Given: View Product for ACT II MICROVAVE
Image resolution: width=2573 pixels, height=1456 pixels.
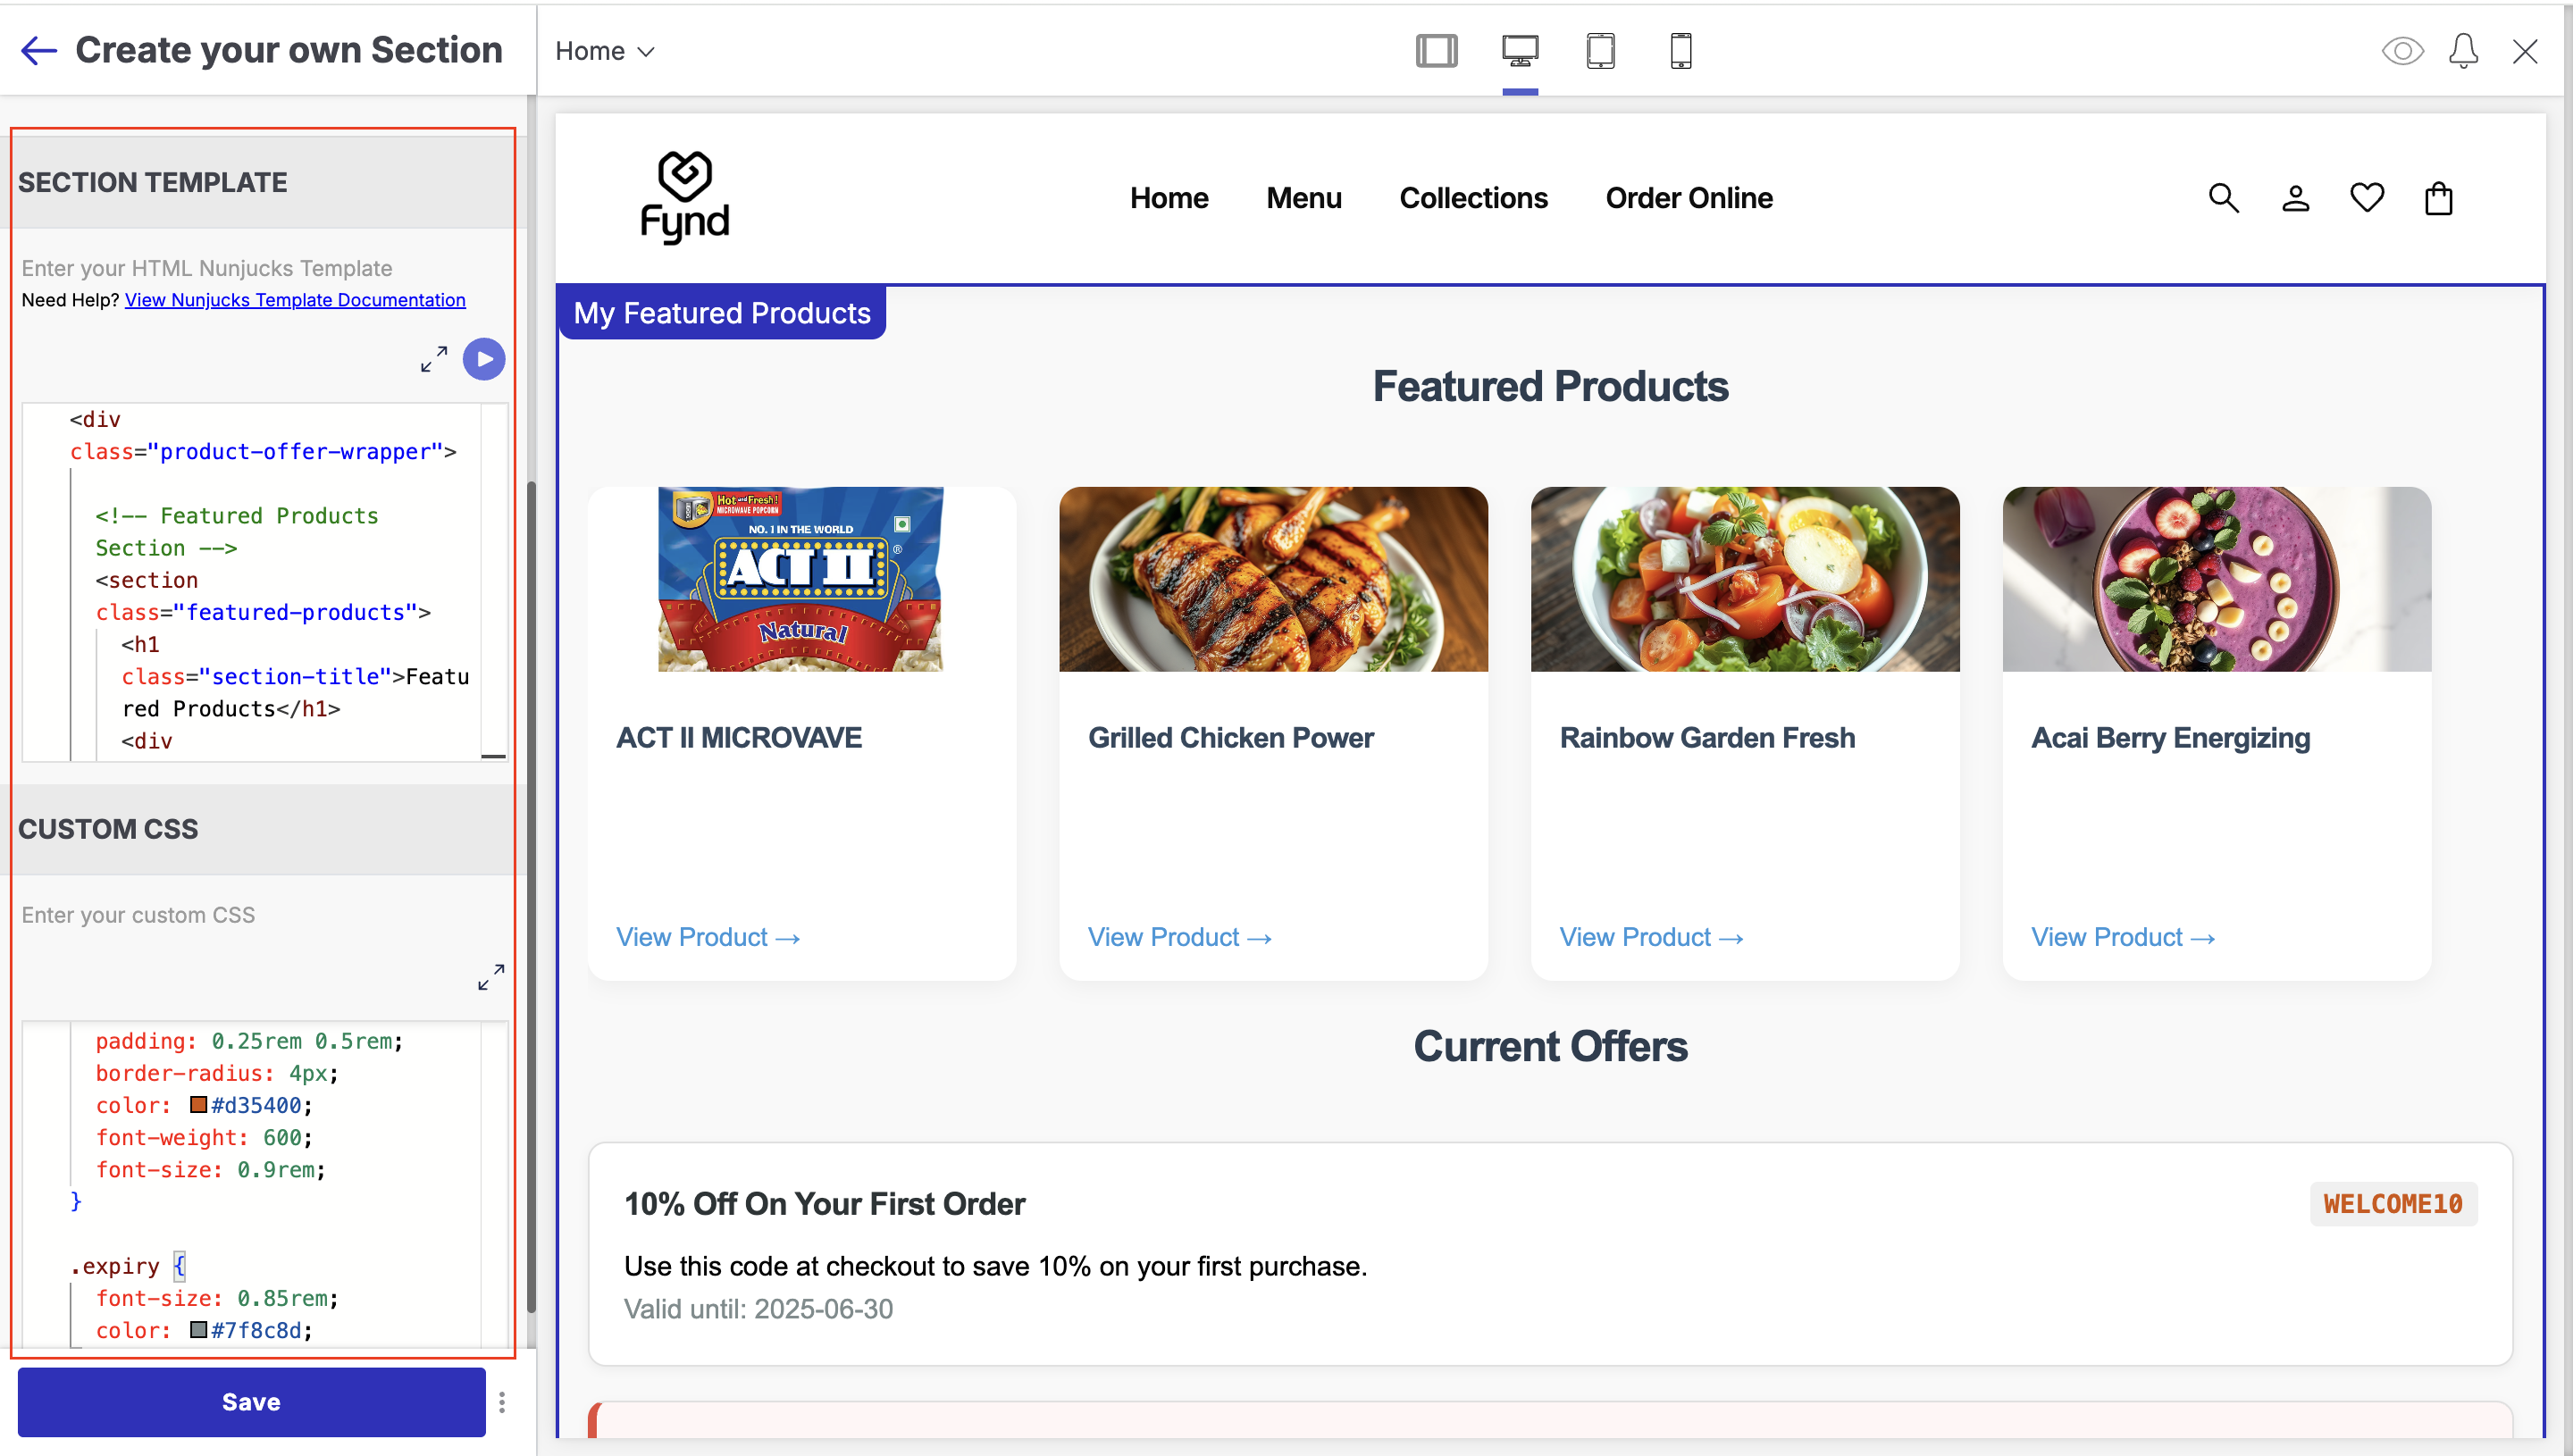Looking at the screenshot, I should tap(707, 937).
